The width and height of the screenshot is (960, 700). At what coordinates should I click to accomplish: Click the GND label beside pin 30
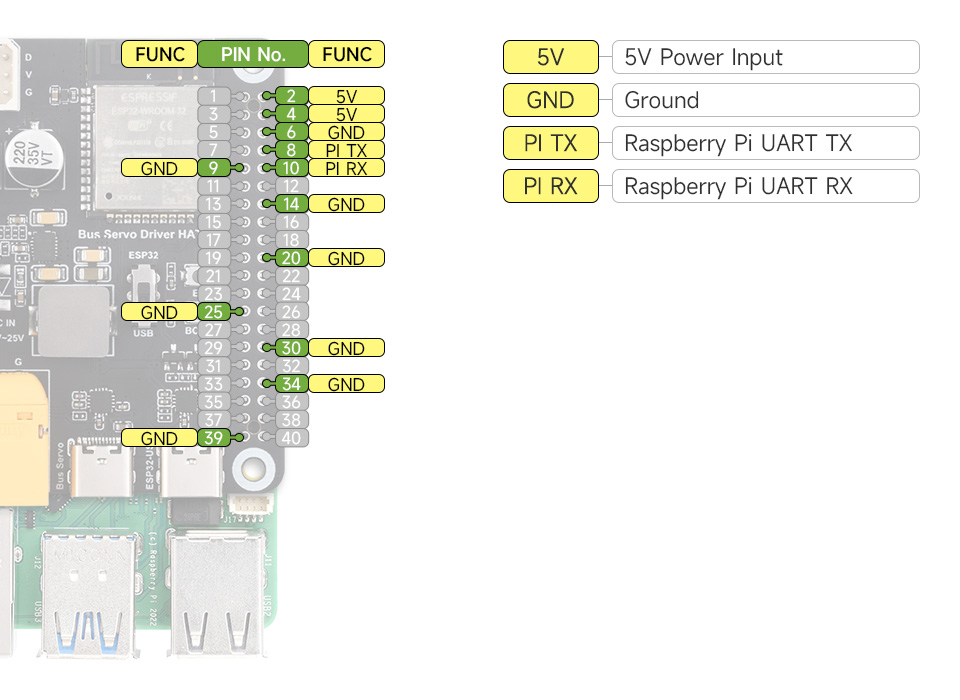(x=347, y=348)
